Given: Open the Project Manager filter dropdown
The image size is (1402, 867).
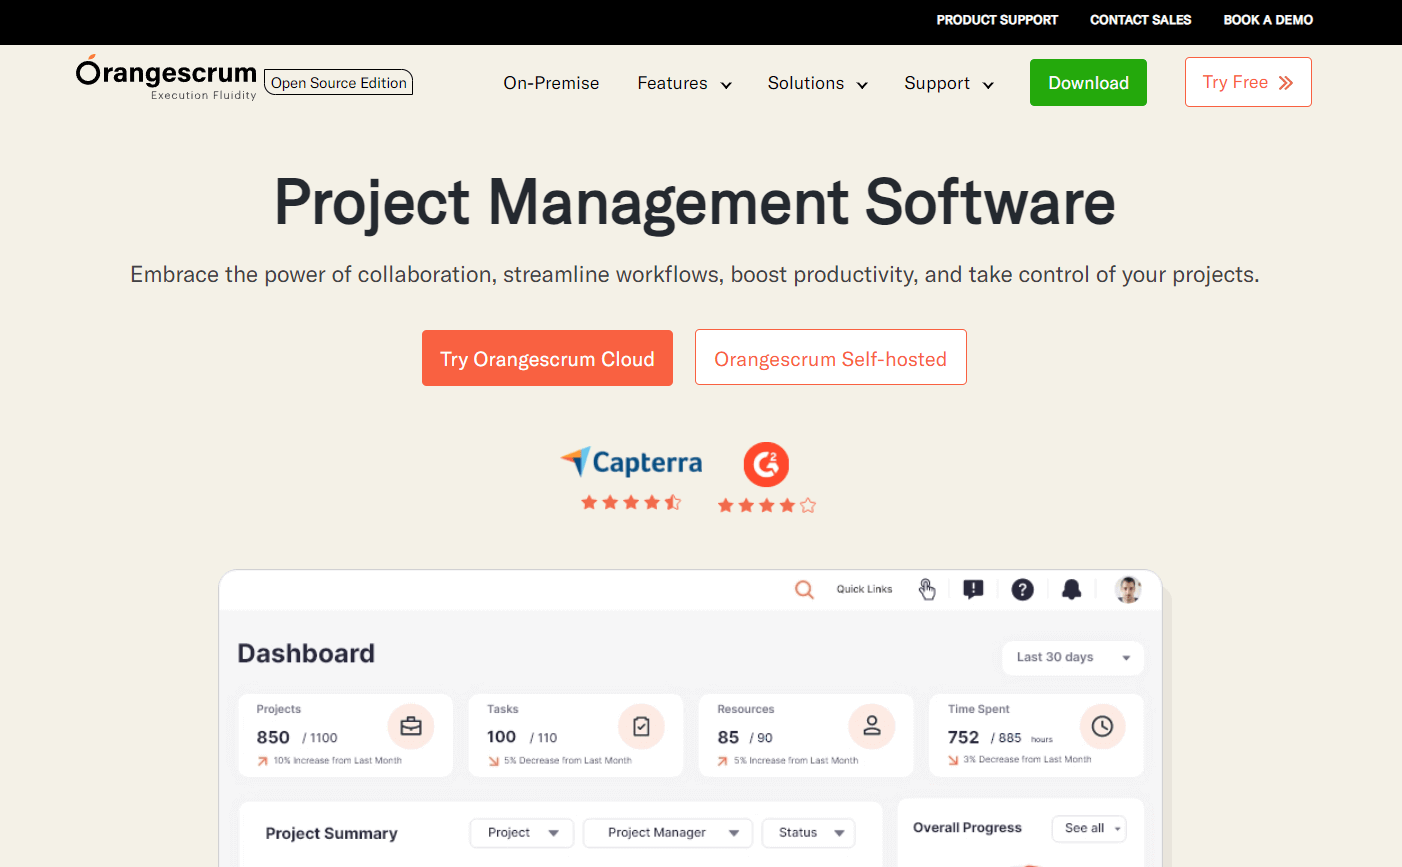Looking at the screenshot, I should pyautogui.click(x=668, y=833).
